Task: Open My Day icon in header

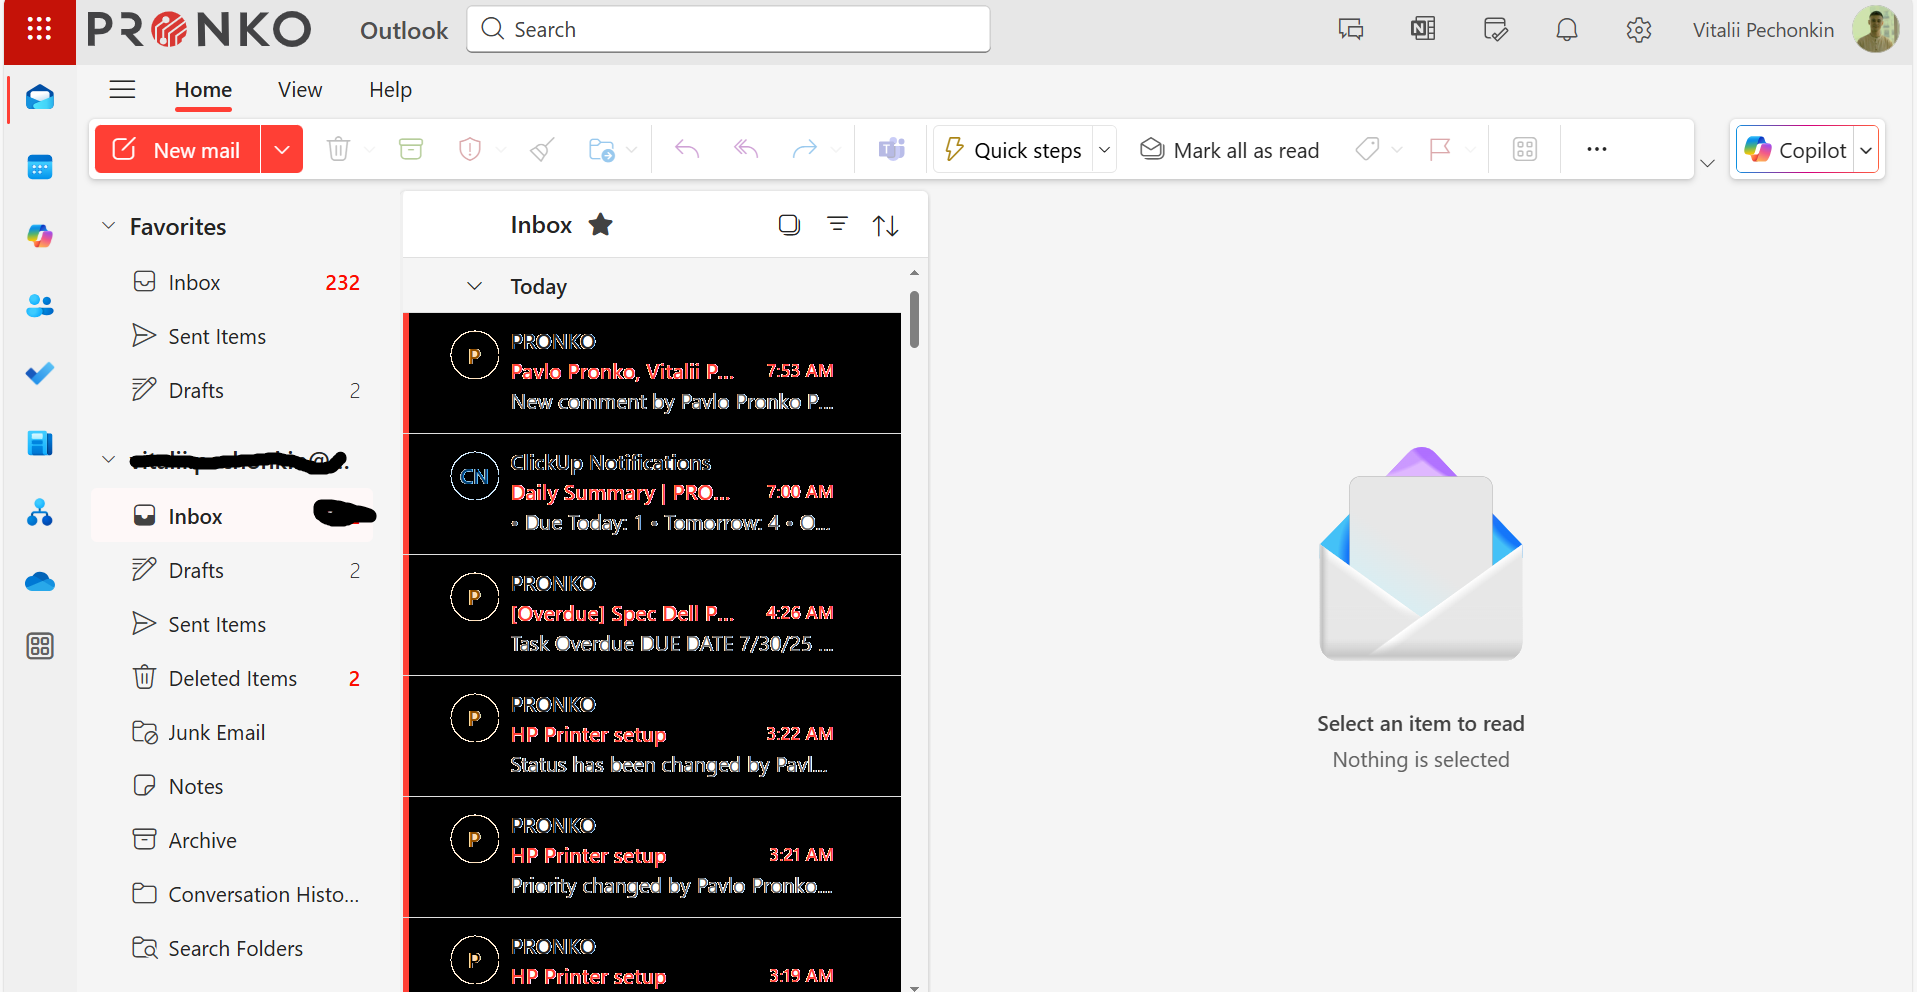Action: 1495,30
